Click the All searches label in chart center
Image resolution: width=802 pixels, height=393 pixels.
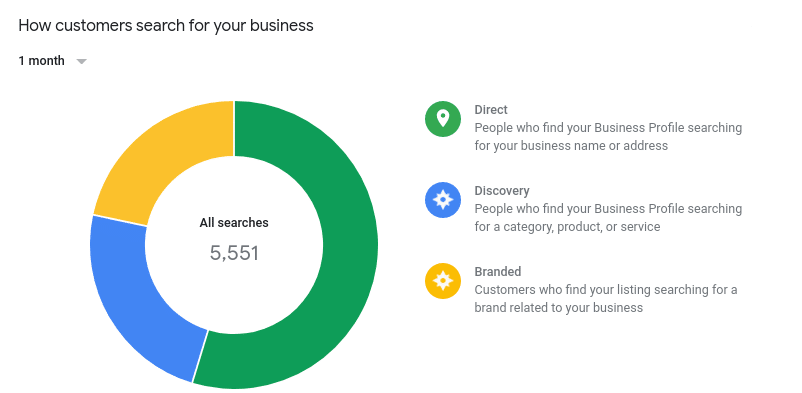(234, 223)
